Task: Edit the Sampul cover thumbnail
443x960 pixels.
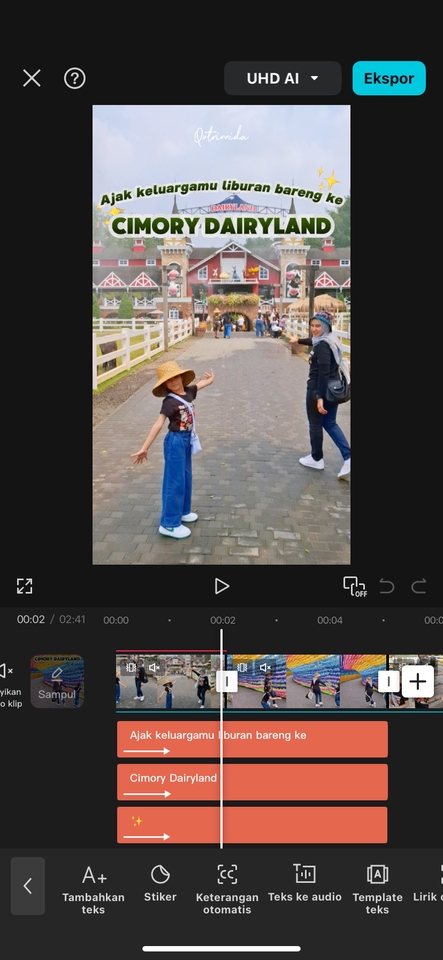Action: [57, 681]
